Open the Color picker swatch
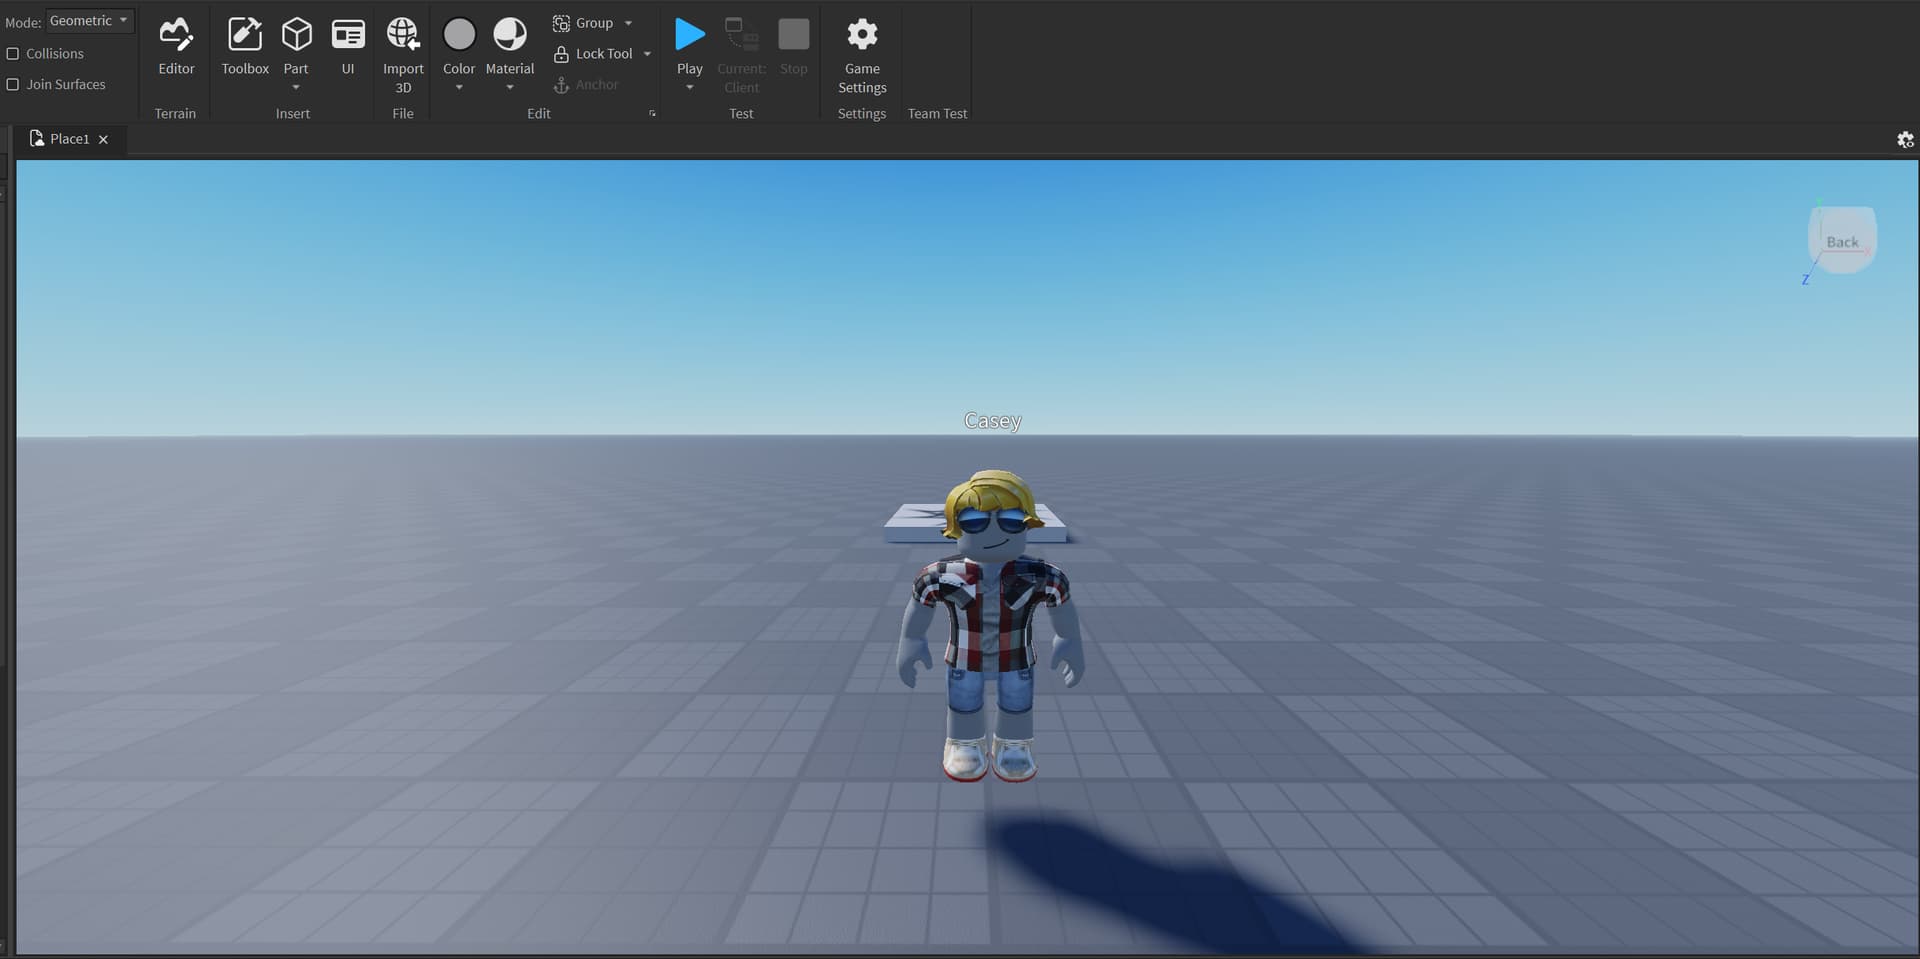 click(x=459, y=32)
